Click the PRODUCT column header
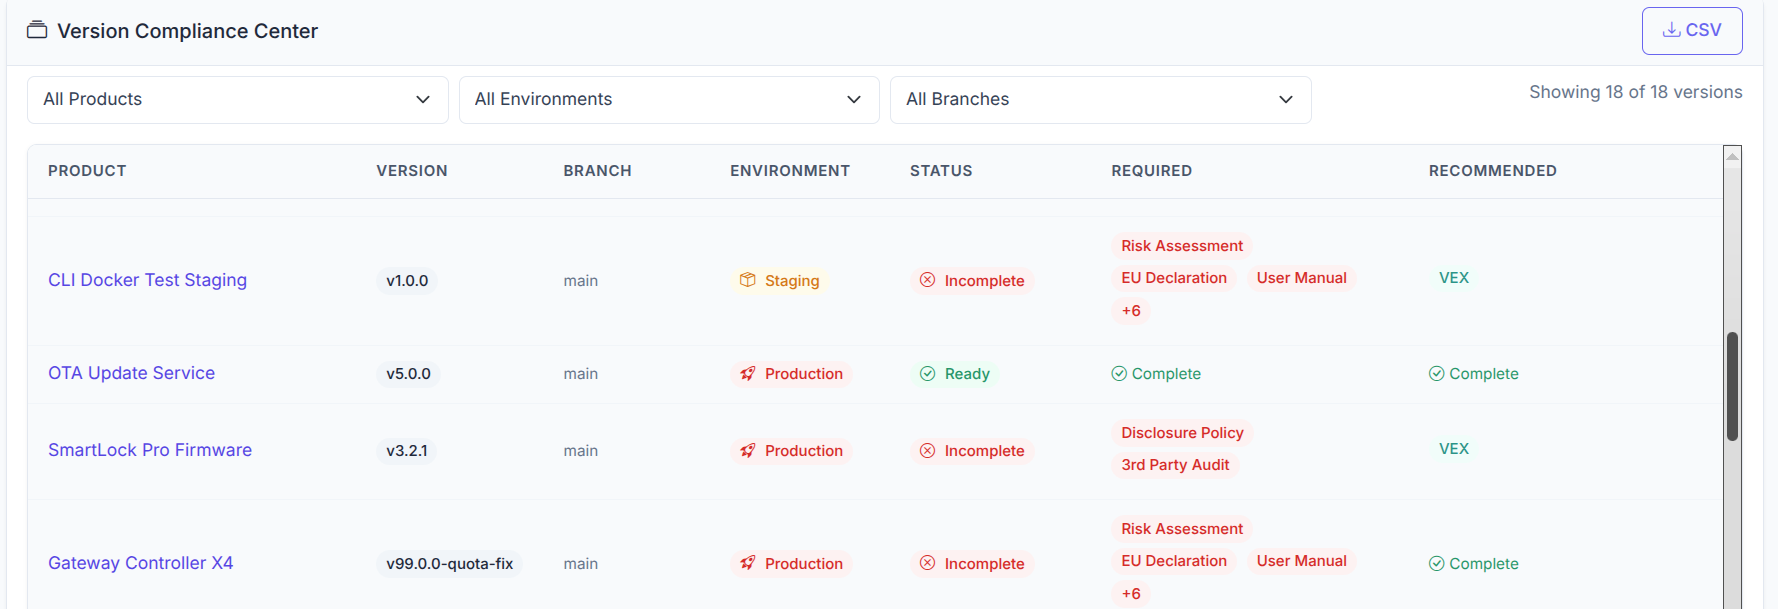This screenshot has width=1778, height=609. click(87, 171)
